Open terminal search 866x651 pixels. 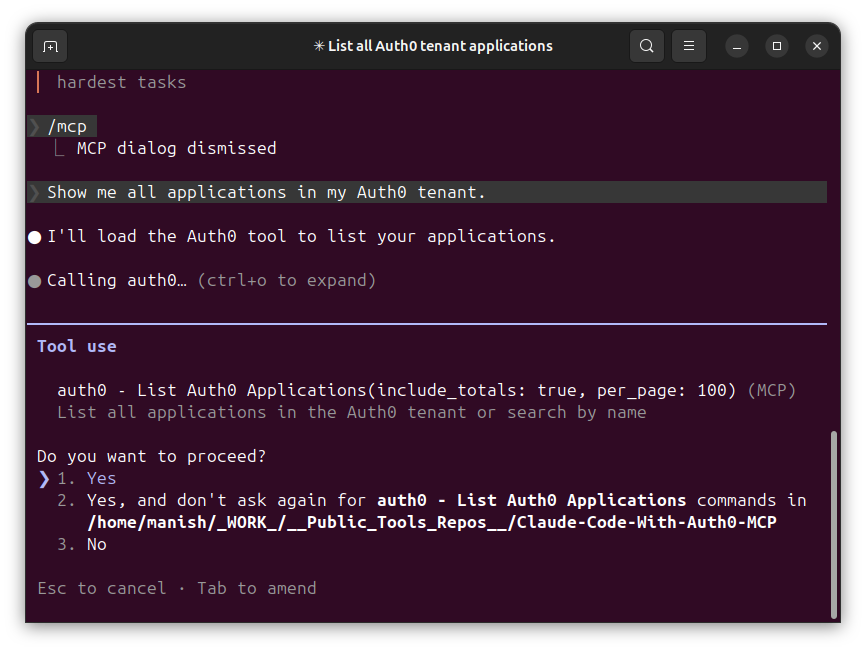click(647, 46)
